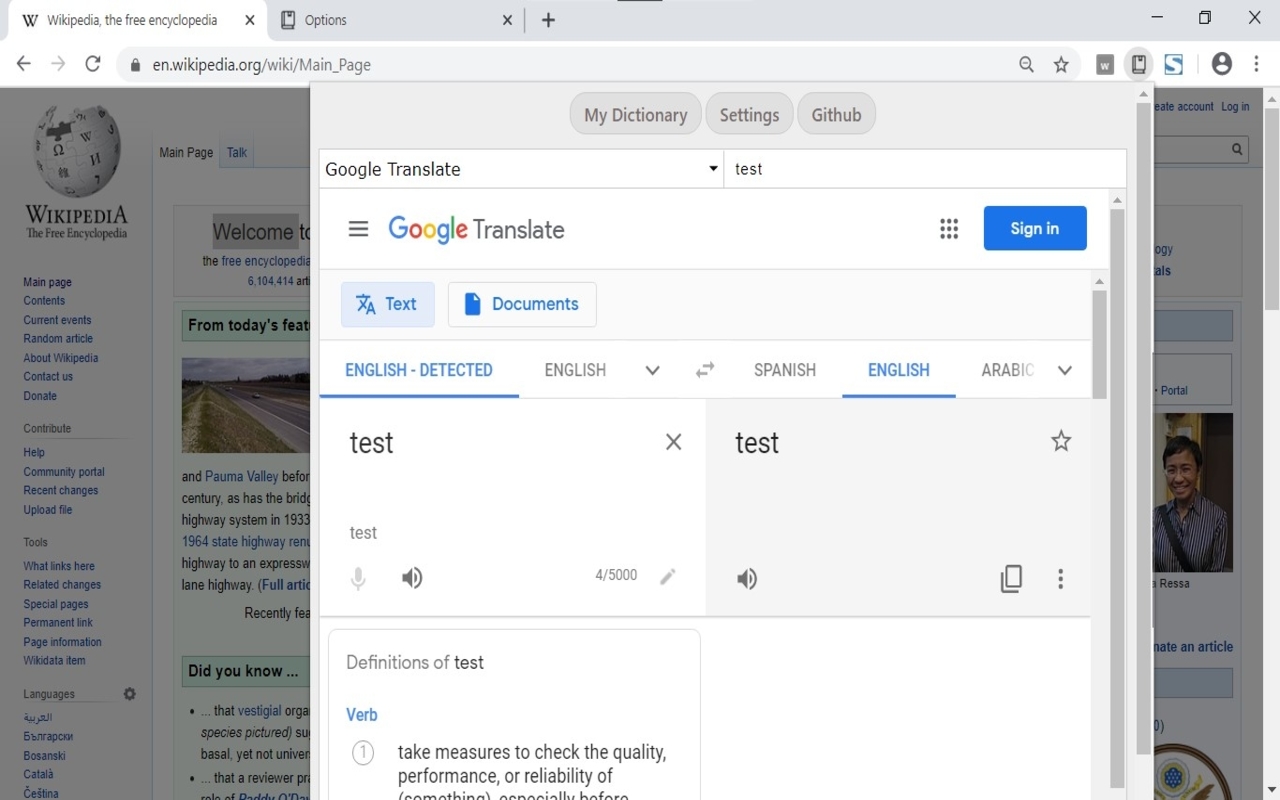Open Wikipedia Community portal link
This screenshot has width=1280, height=800.
[64, 472]
